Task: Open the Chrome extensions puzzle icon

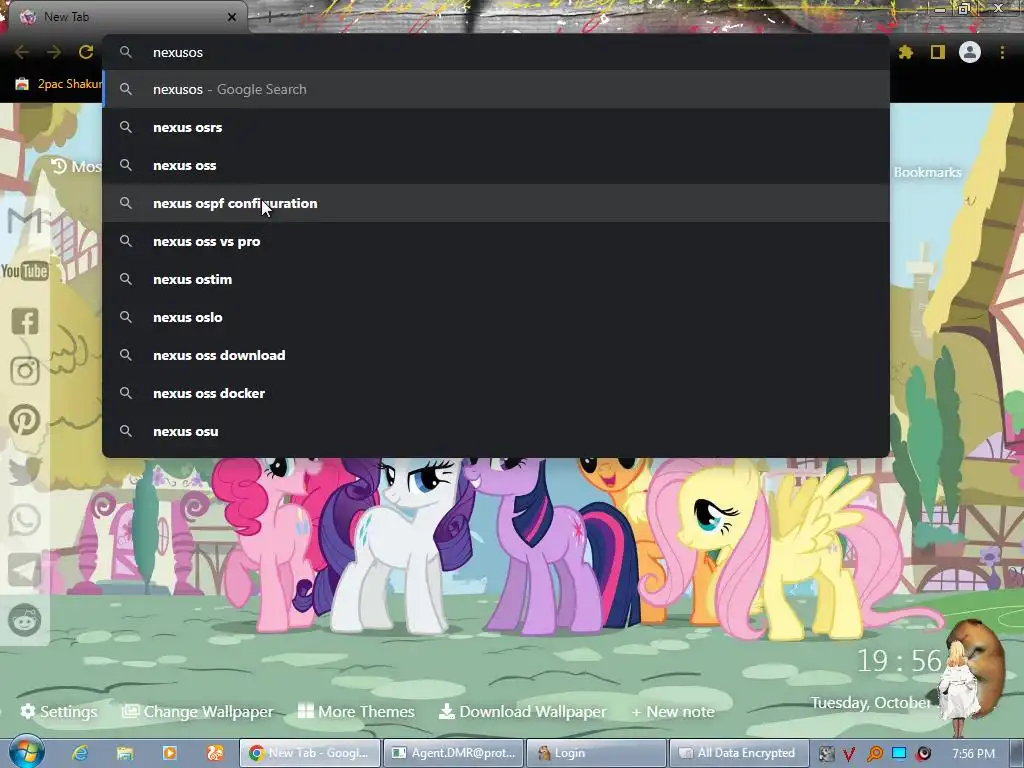Action: pyautogui.click(x=906, y=52)
